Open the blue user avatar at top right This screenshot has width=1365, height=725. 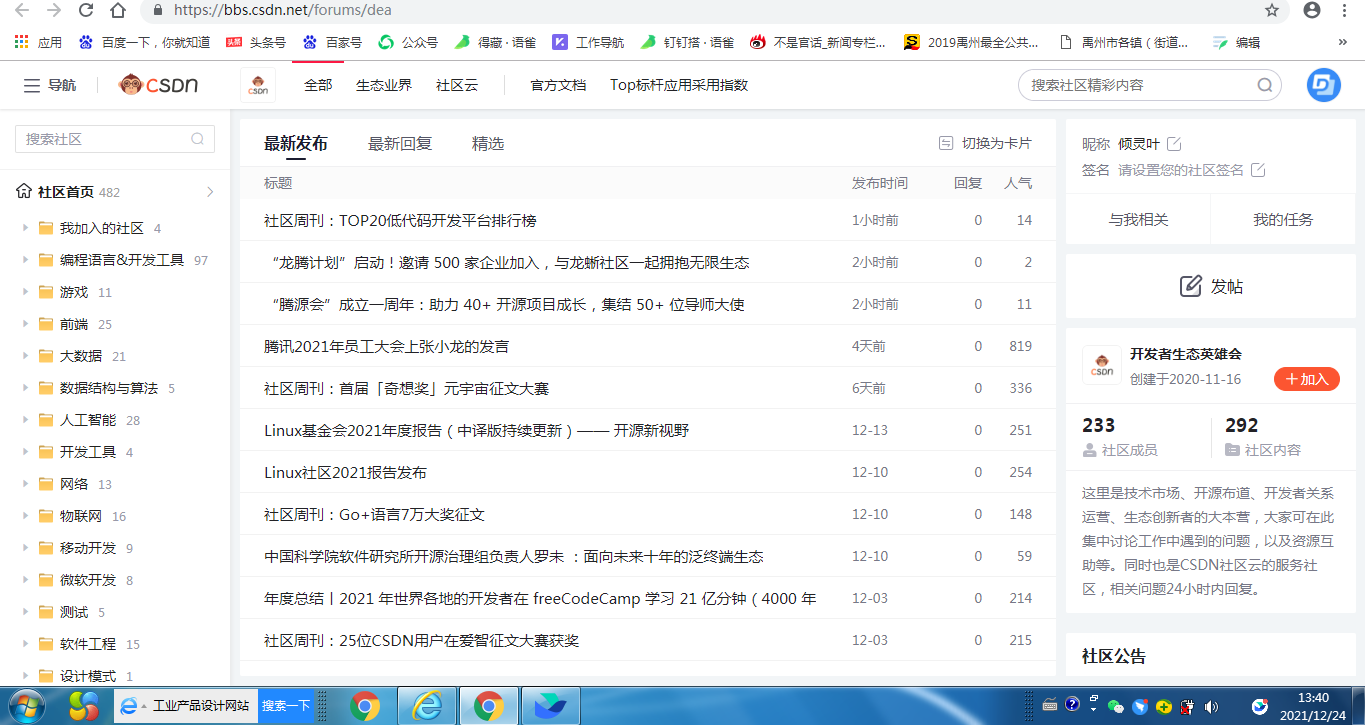pos(1324,85)
